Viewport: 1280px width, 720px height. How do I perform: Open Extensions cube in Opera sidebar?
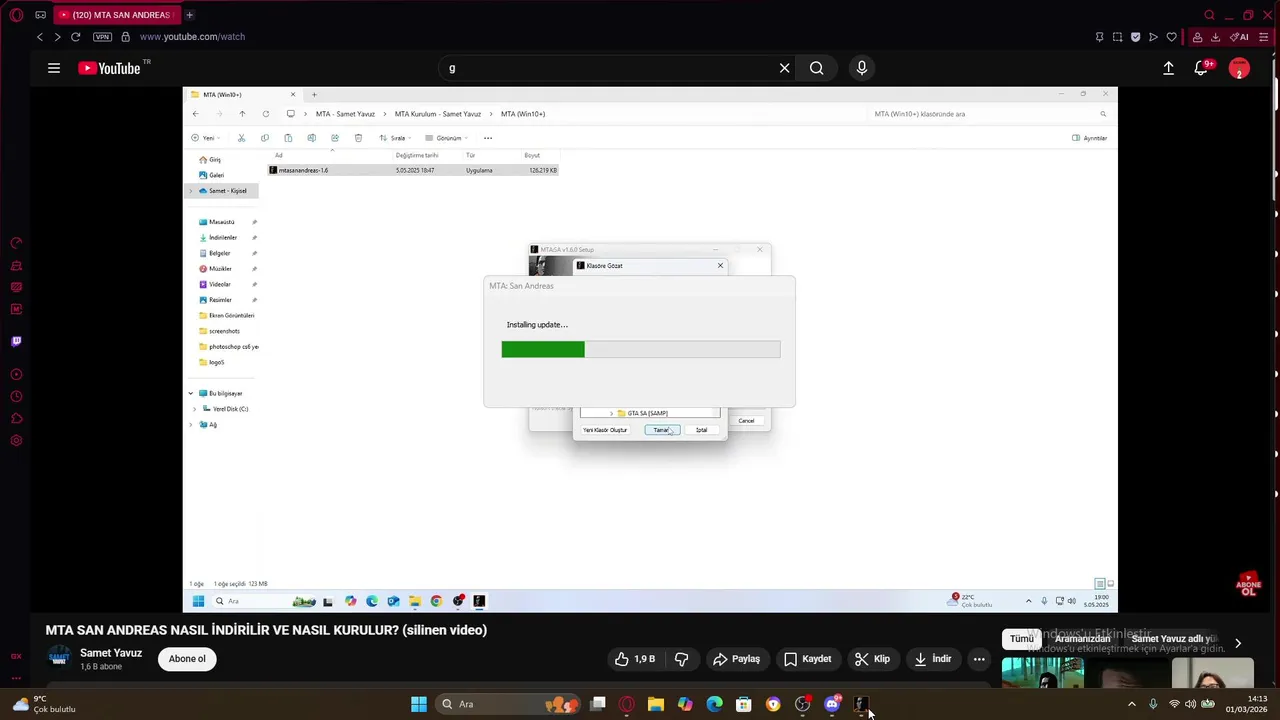click(x=16, y=419)
